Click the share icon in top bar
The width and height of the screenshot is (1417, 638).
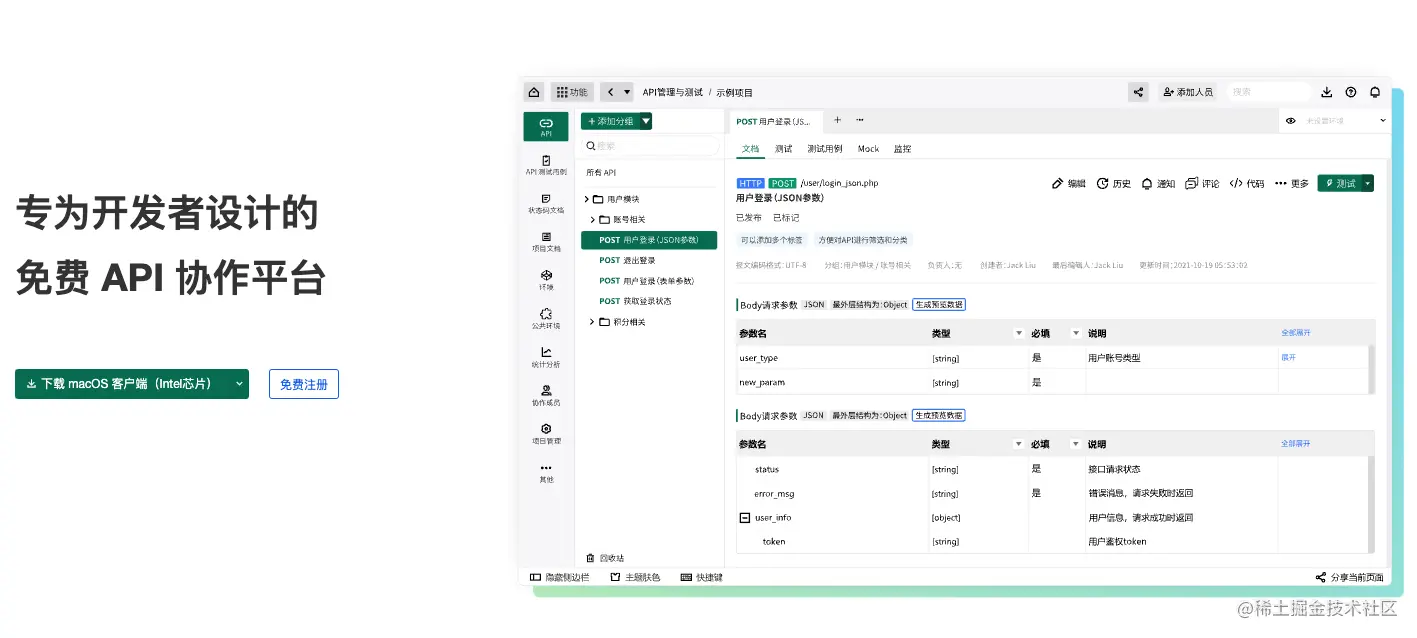pyautogui.click(x=1138, y=92)
